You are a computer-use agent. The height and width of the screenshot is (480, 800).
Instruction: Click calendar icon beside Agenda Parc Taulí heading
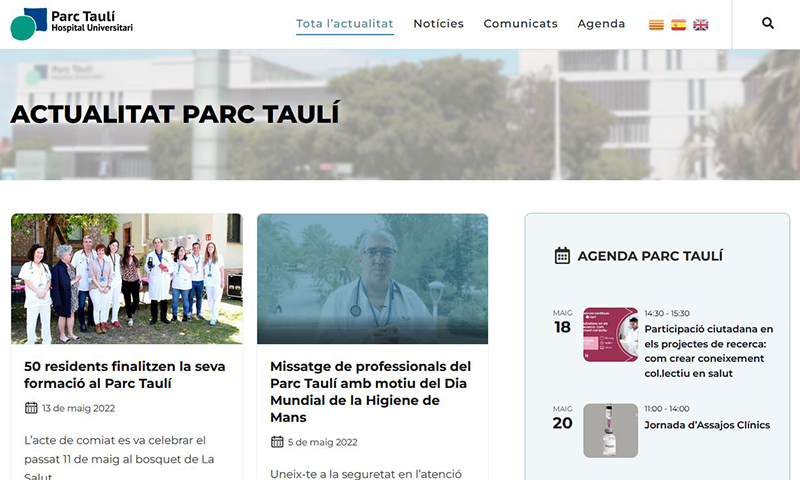(562, 256)
